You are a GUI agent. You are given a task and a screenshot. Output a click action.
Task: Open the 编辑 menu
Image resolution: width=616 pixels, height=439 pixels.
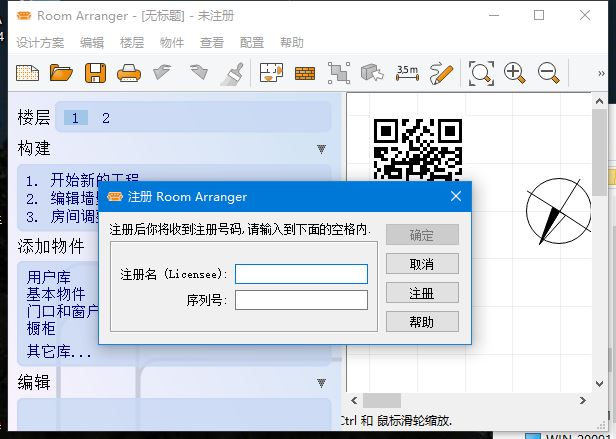92,42
